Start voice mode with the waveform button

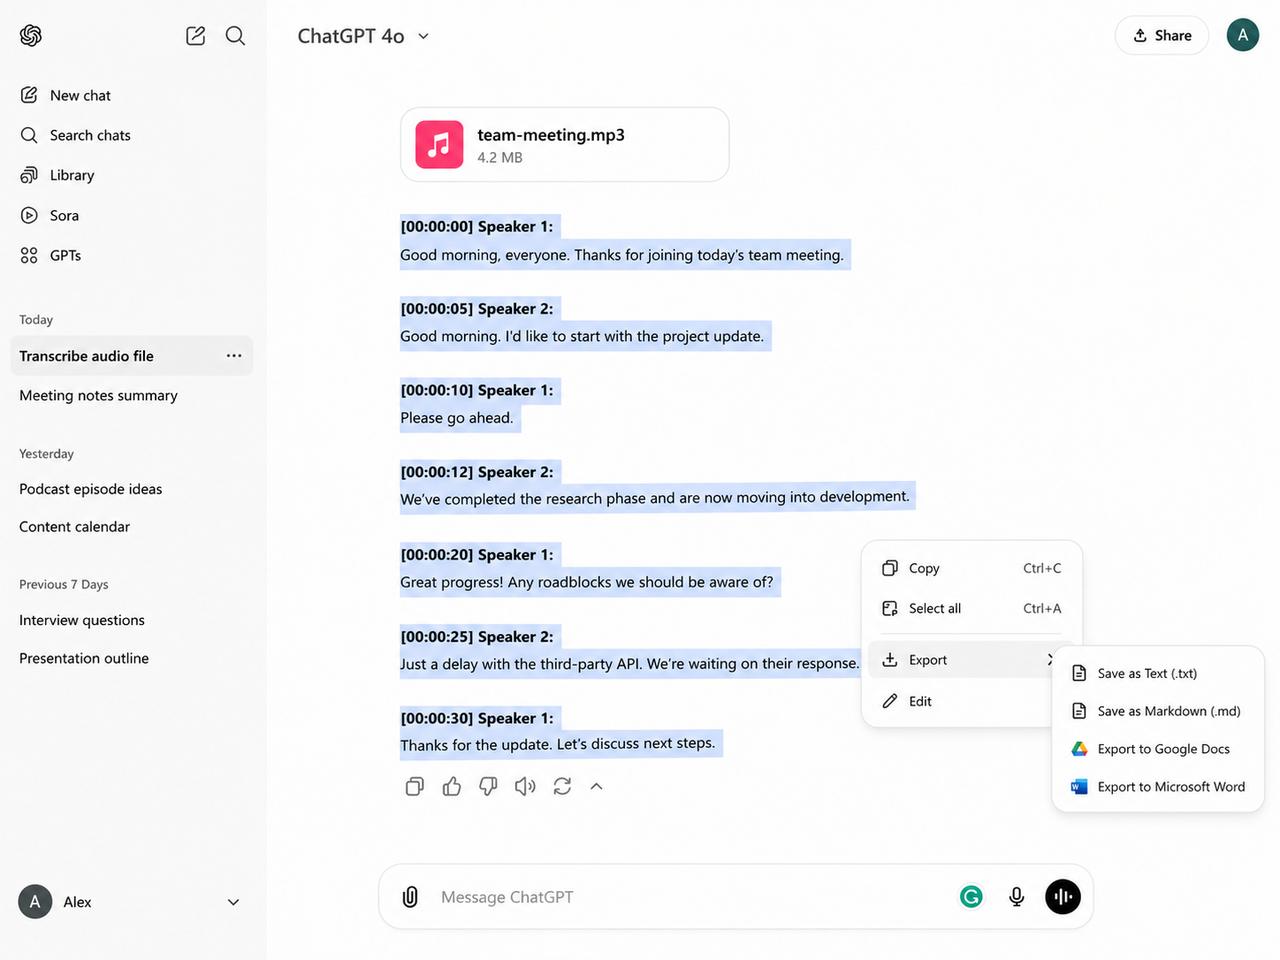[1063, 897]
